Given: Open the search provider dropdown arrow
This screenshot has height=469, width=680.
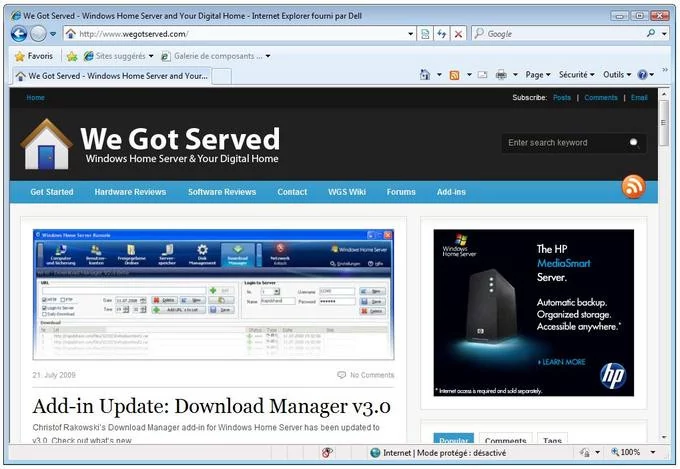Looking at the screenshot, I should point(664,34).
